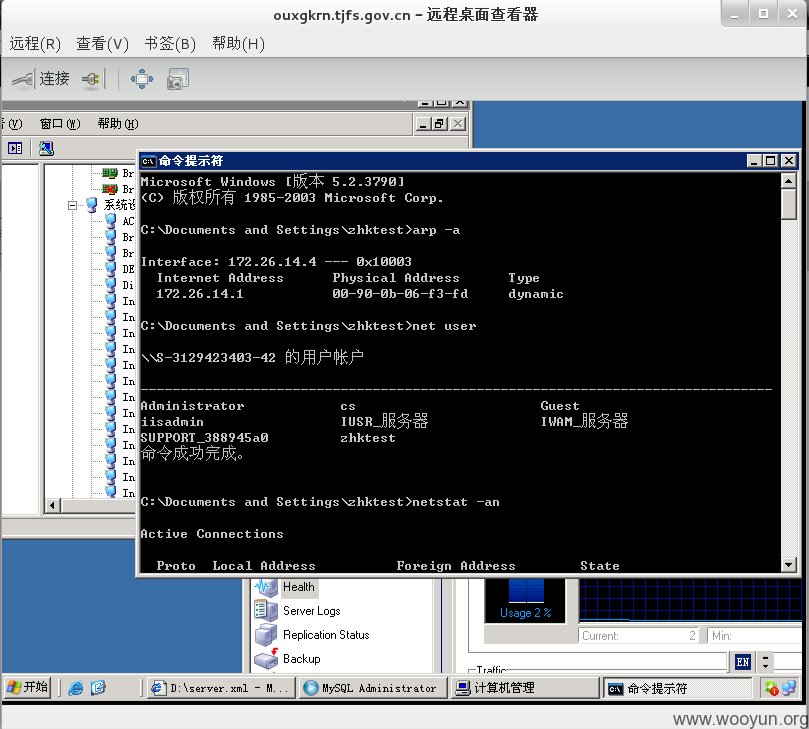Click the iisadmin account name

pyautogui.click(x=172, y=422)
